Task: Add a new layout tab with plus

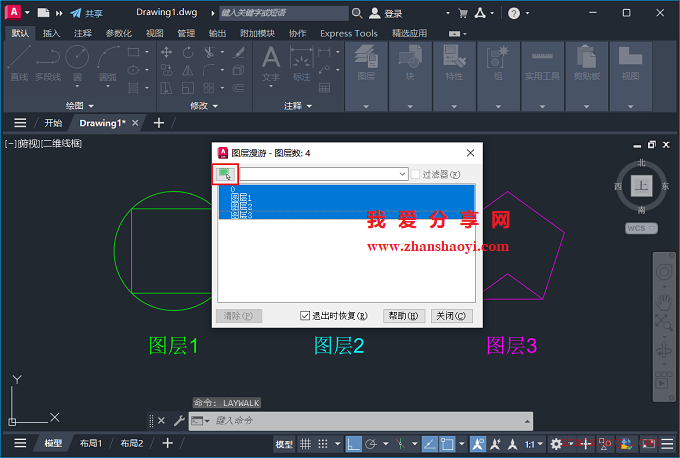Action: (x=167, y=443)
